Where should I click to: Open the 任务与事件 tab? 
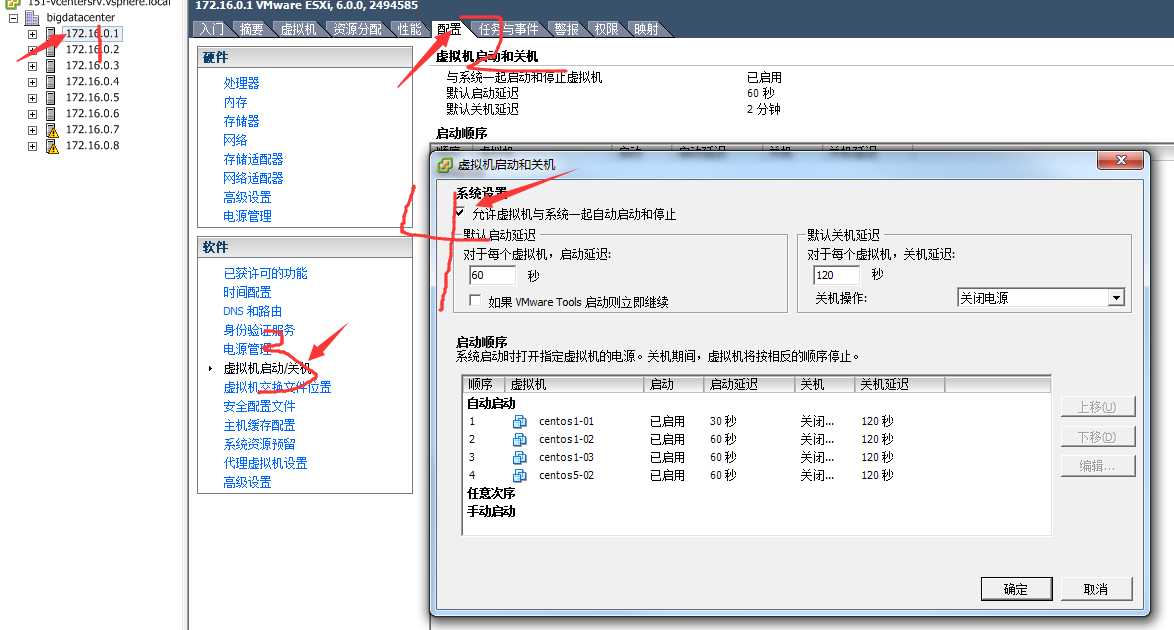pos(508,29)
